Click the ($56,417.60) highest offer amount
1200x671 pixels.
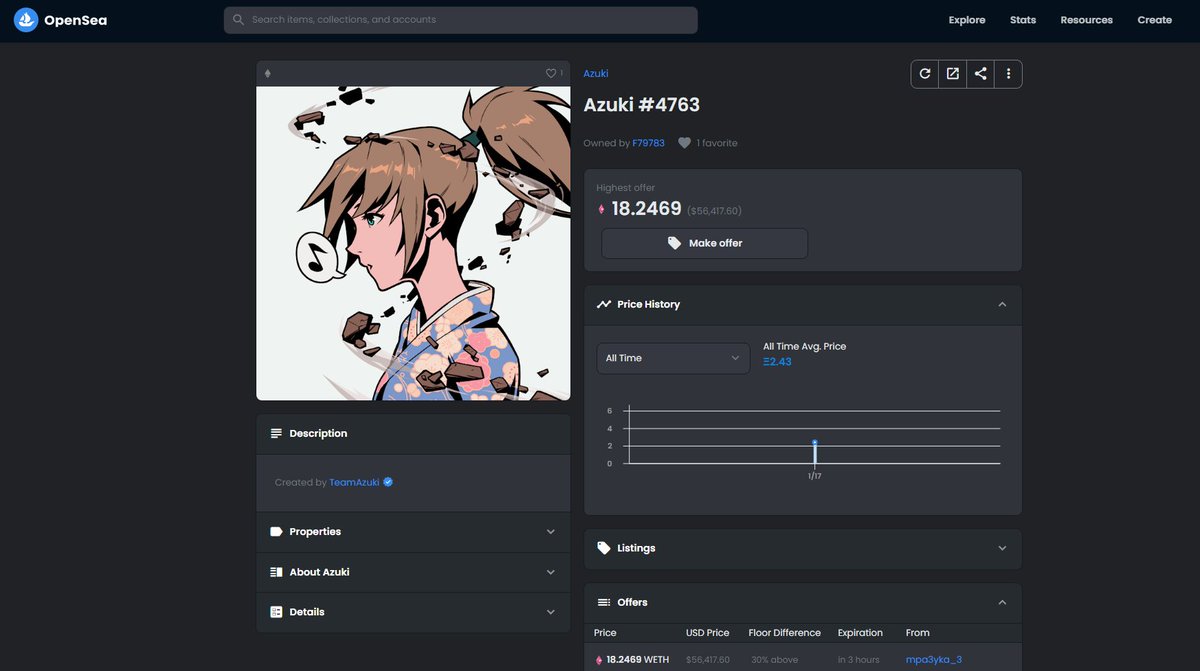pyautogui.click(x=715, y=211)
